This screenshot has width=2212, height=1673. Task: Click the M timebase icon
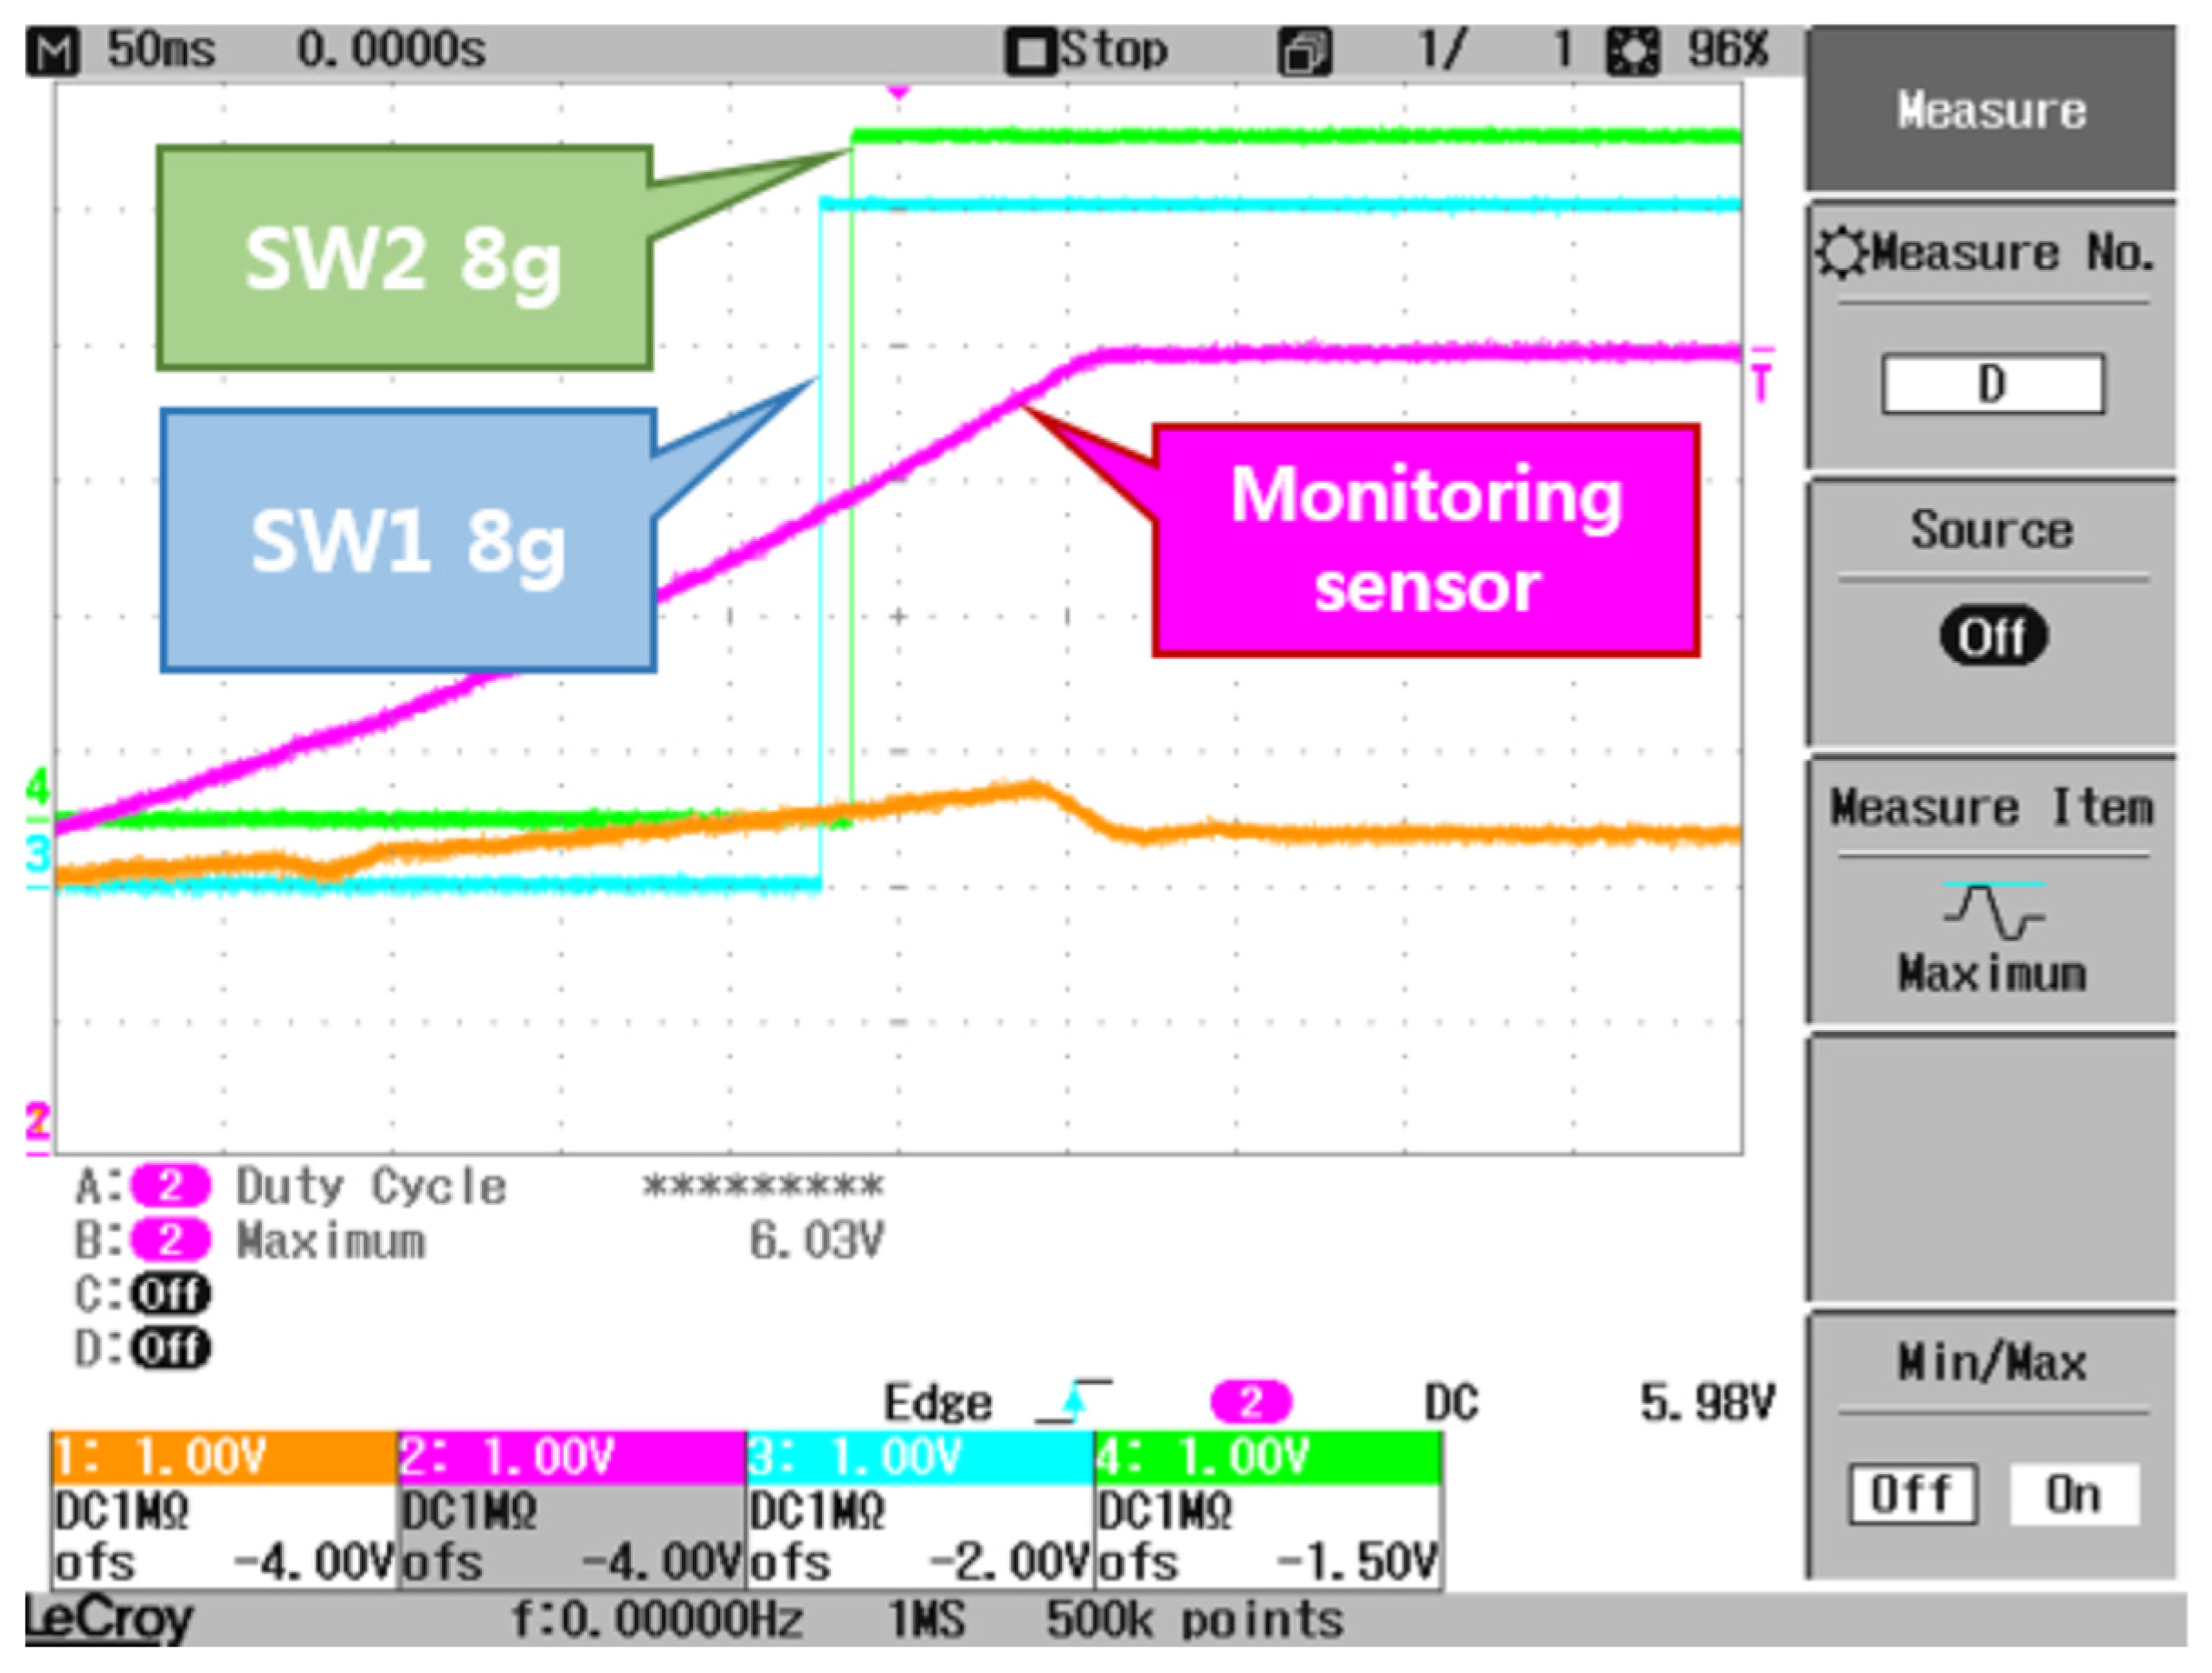(x=52, y=51)
